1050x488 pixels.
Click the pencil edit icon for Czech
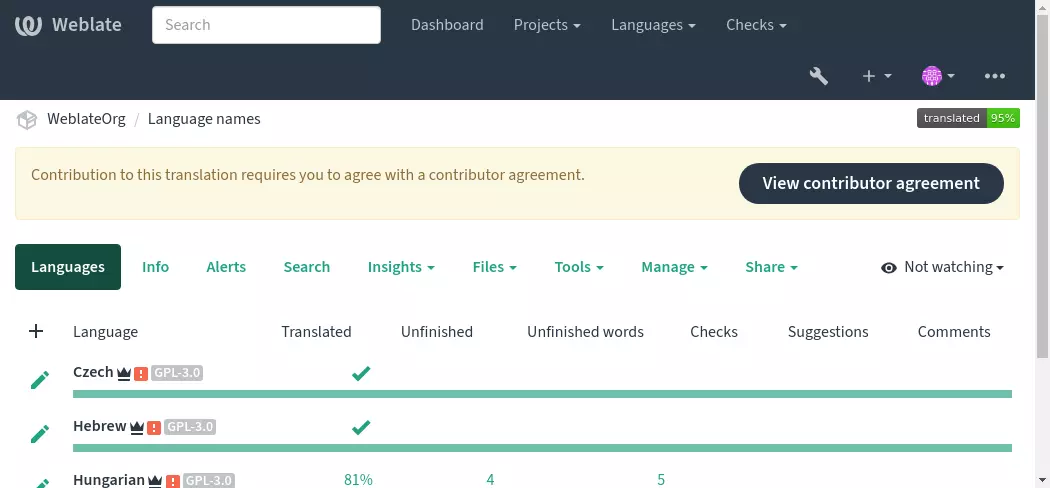pos(40,380)
